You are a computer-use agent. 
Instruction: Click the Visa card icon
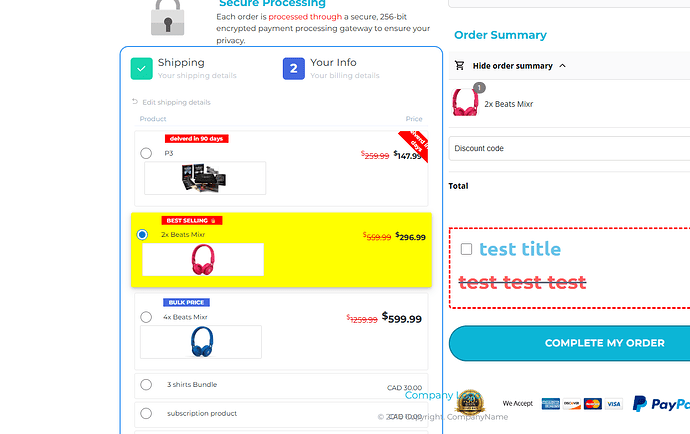pyautogui.click(x=613, y=404)
